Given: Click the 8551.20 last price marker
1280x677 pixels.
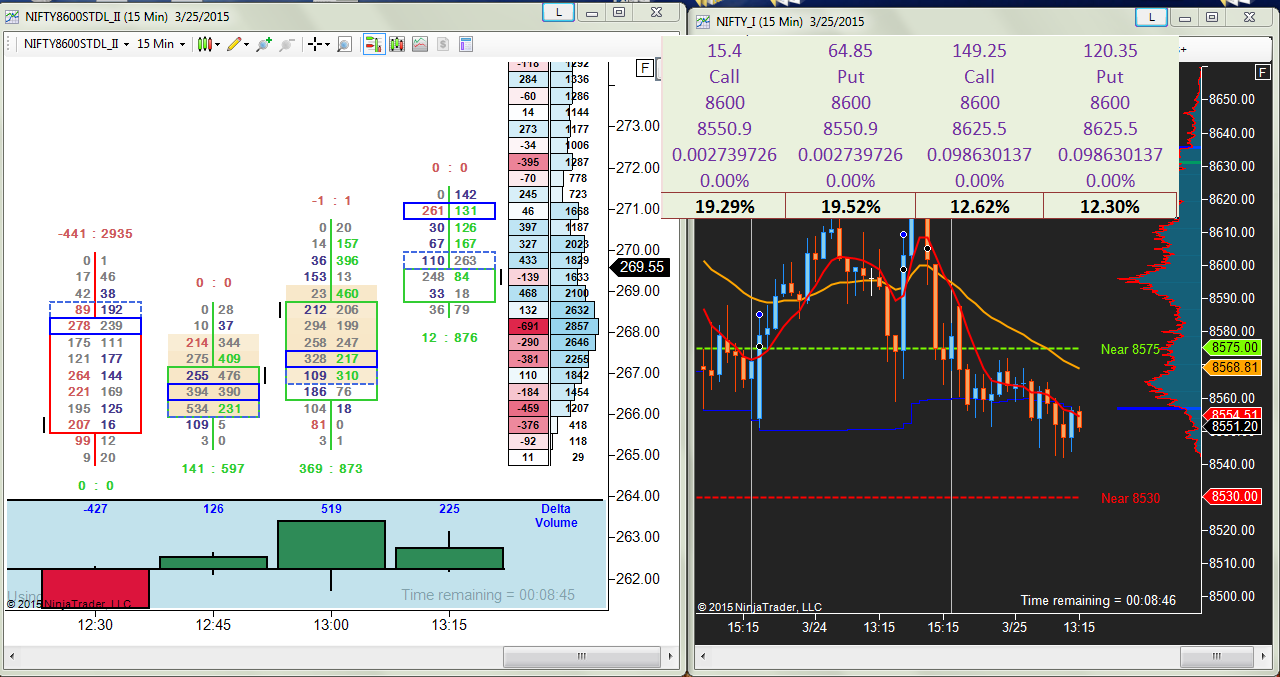Looking at the screenshot, I should click(1234, 427).
